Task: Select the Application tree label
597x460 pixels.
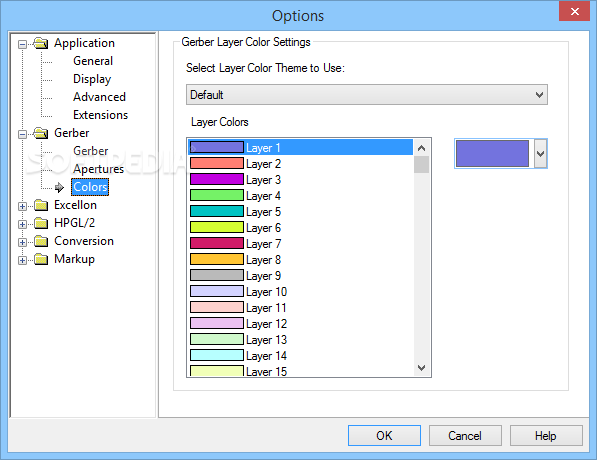Action: [84, 43]
